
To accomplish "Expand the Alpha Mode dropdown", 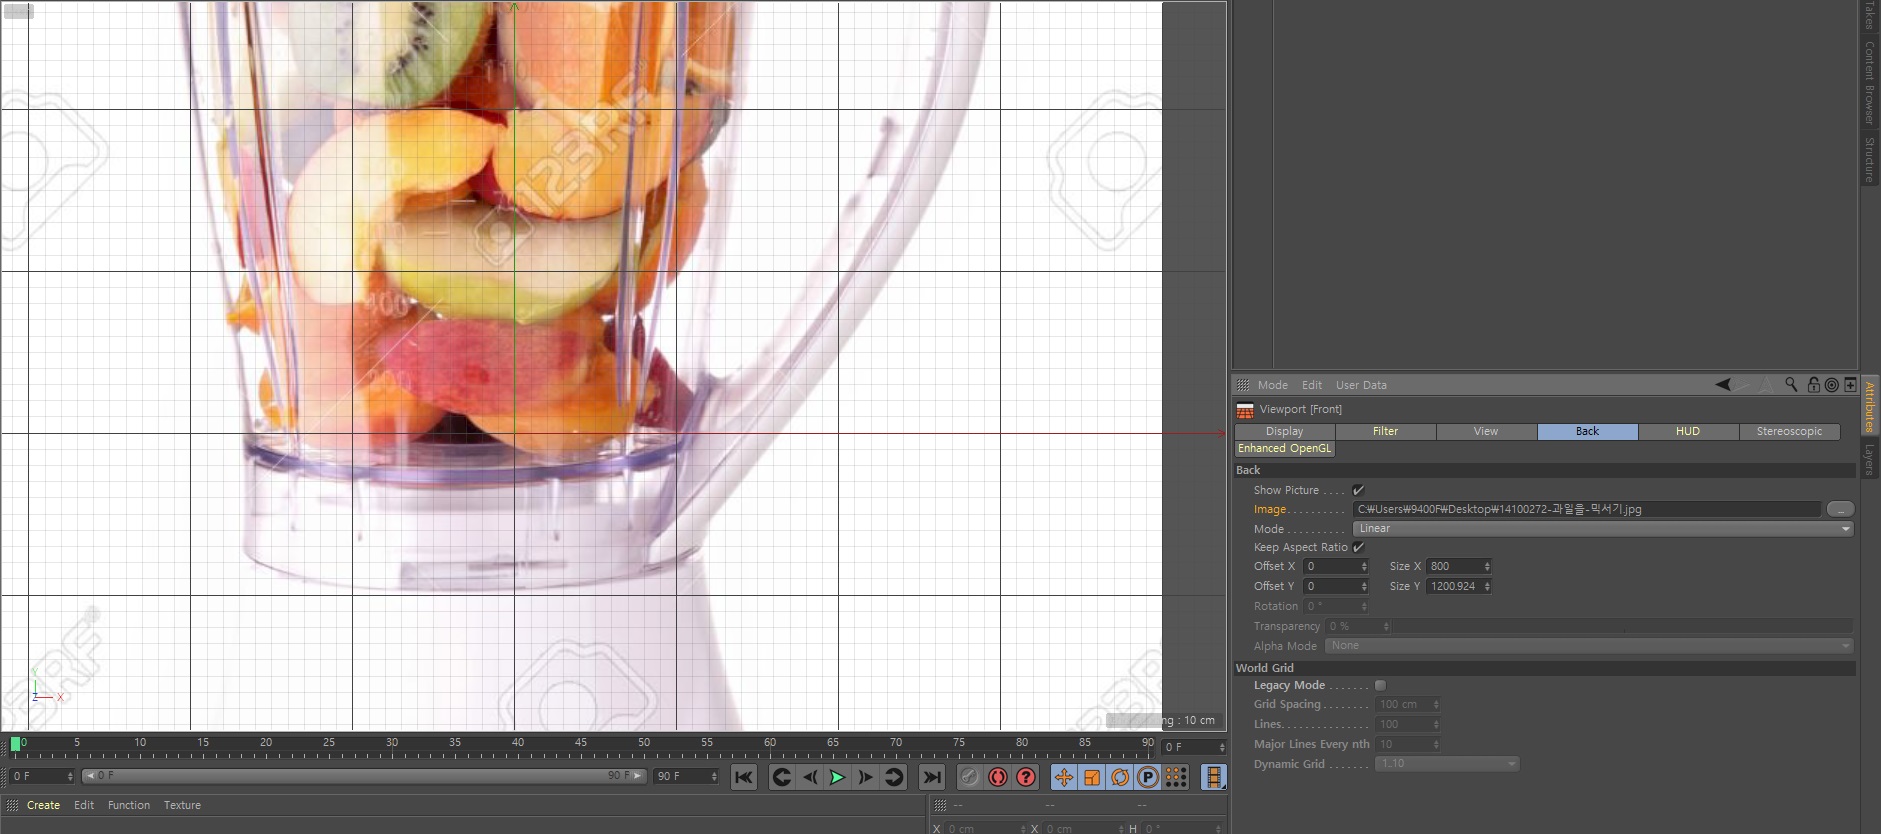I will [1588, 646].
